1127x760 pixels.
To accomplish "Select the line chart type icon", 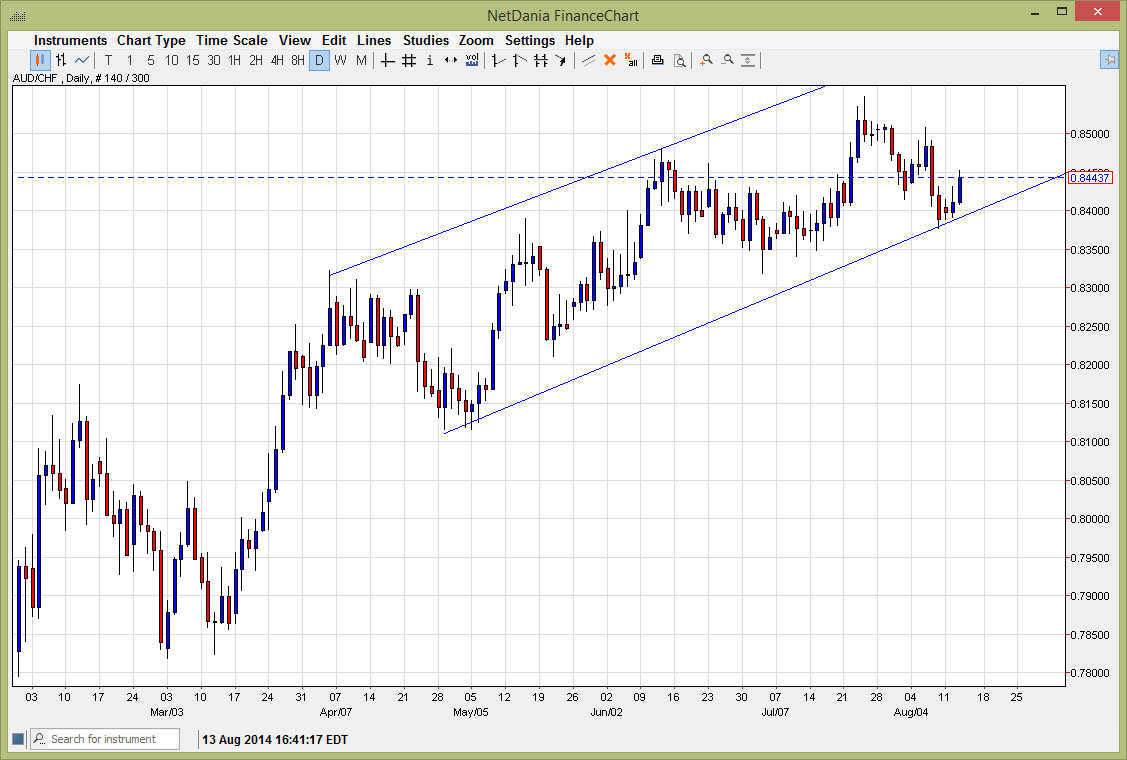I will pyautogui.click(x=82, y=60).
